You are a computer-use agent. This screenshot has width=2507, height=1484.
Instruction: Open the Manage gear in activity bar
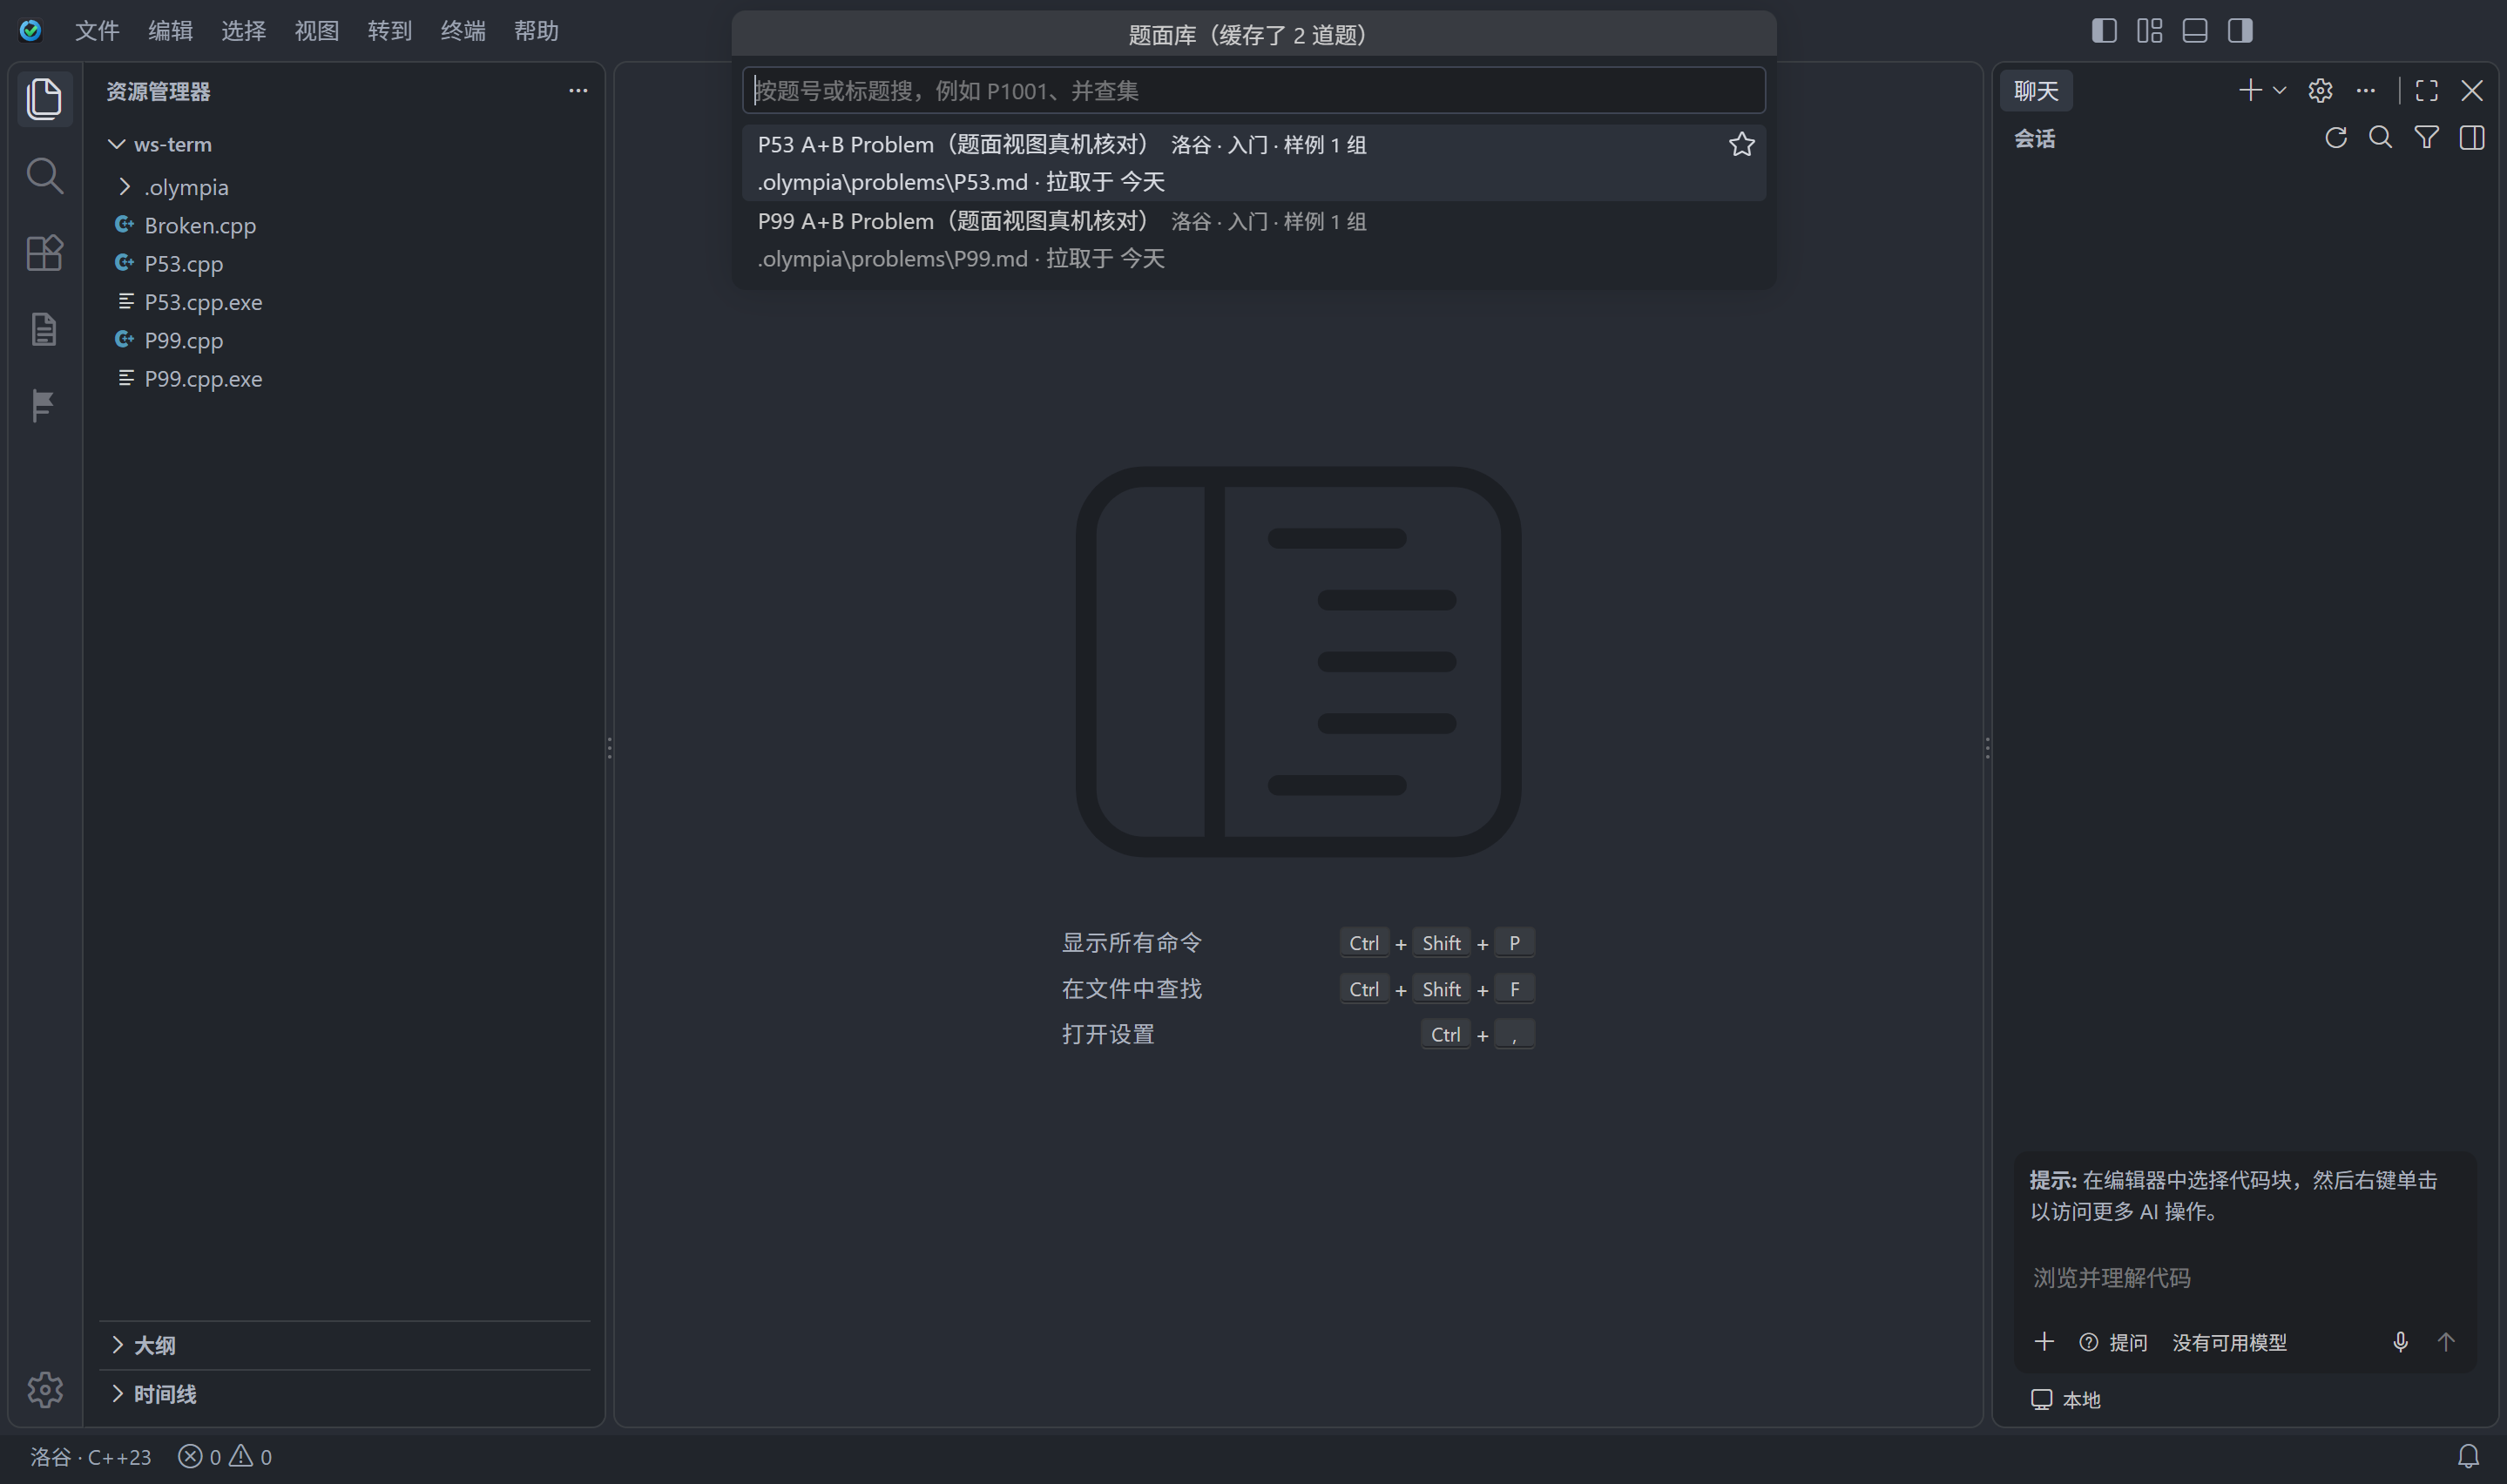(x=44, y=1389)
